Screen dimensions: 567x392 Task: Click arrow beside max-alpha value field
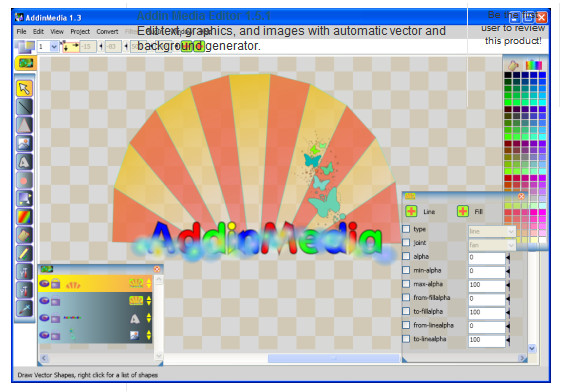(x=508, y=285)
